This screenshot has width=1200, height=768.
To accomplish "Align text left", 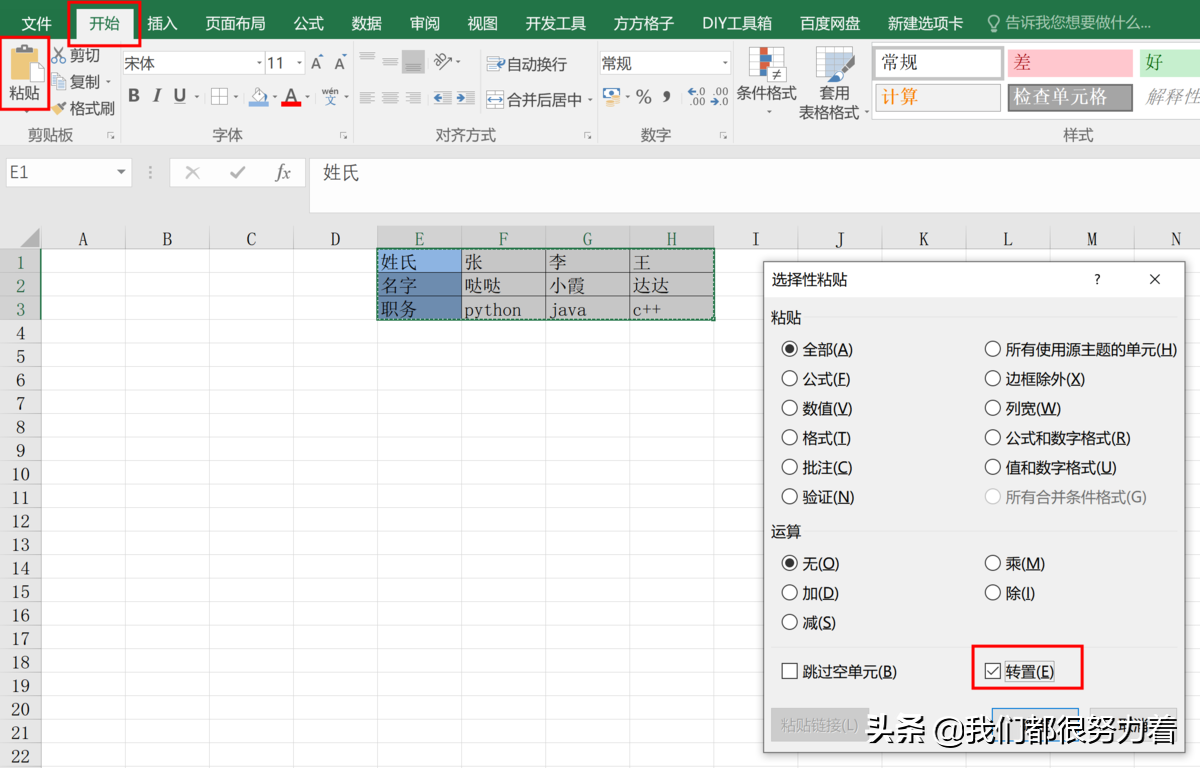I will [x=367, y=98].
